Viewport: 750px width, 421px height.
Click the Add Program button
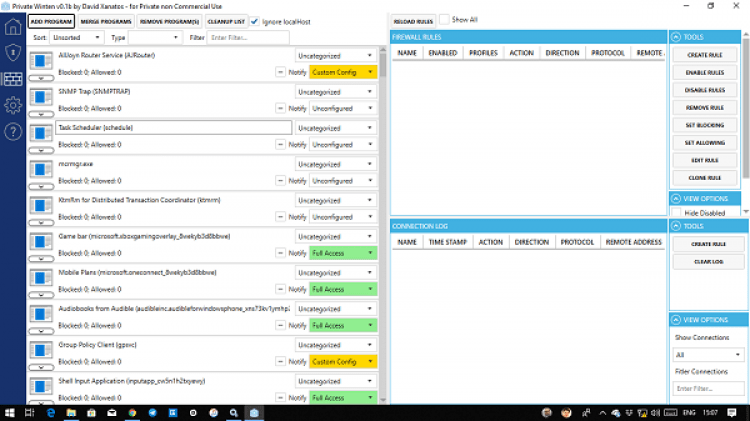tap(50, 21)
